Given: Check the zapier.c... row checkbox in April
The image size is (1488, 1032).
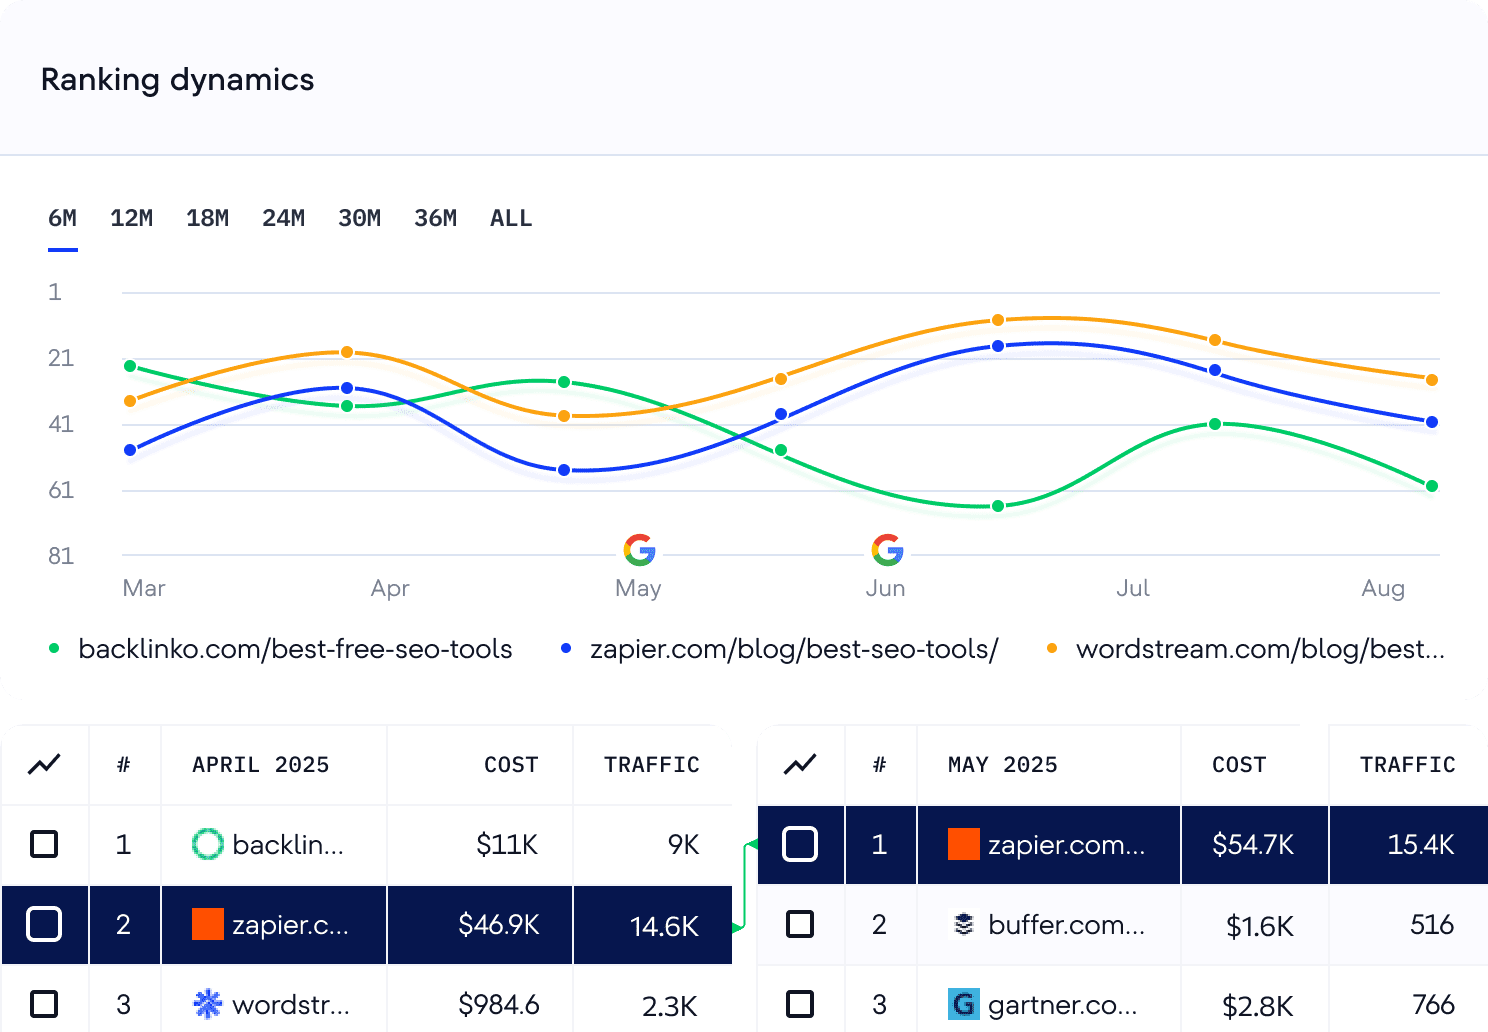Looking at the screenshot, I should pos(44,924).
